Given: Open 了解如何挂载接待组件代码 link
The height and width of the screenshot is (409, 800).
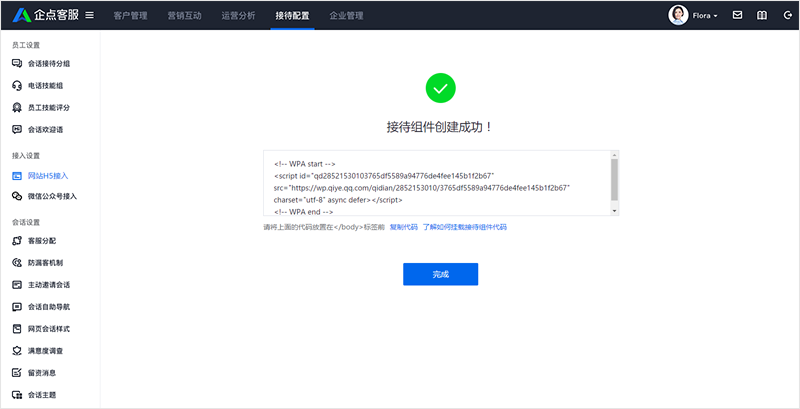Looking at the screenshot, I should point(464,227).
